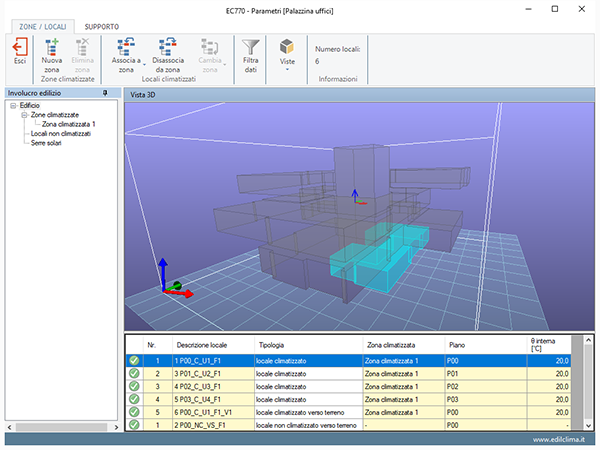600x450 pixels.
Task: Click Associa a zona icon
Action: (x=126, y=47)
